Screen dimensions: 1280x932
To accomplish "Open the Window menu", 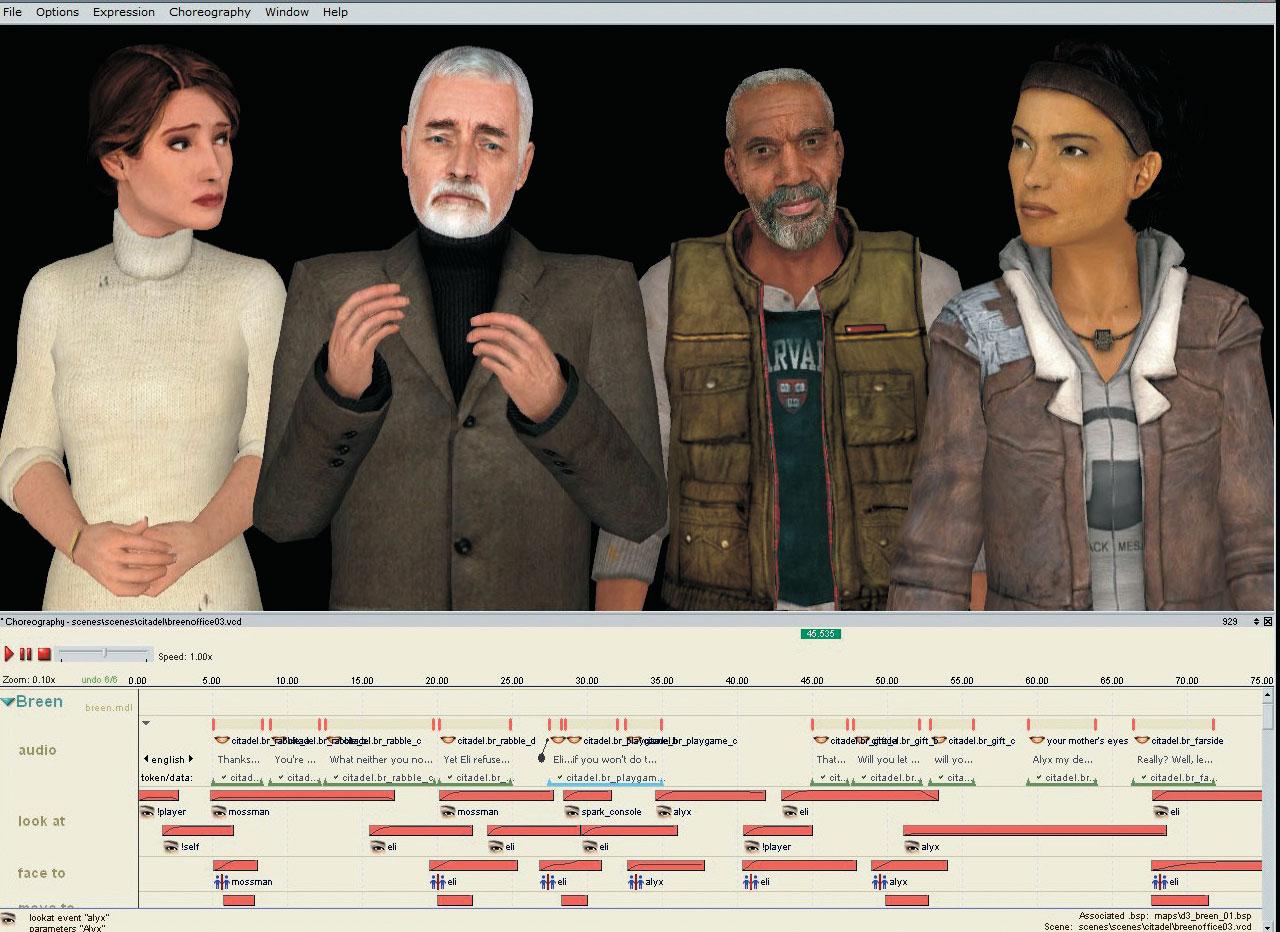I will [x=287, y=12].
